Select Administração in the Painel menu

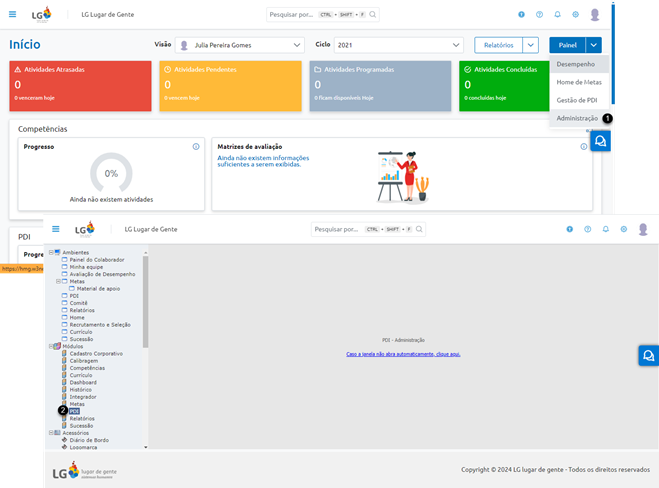[x=579, y=118]
